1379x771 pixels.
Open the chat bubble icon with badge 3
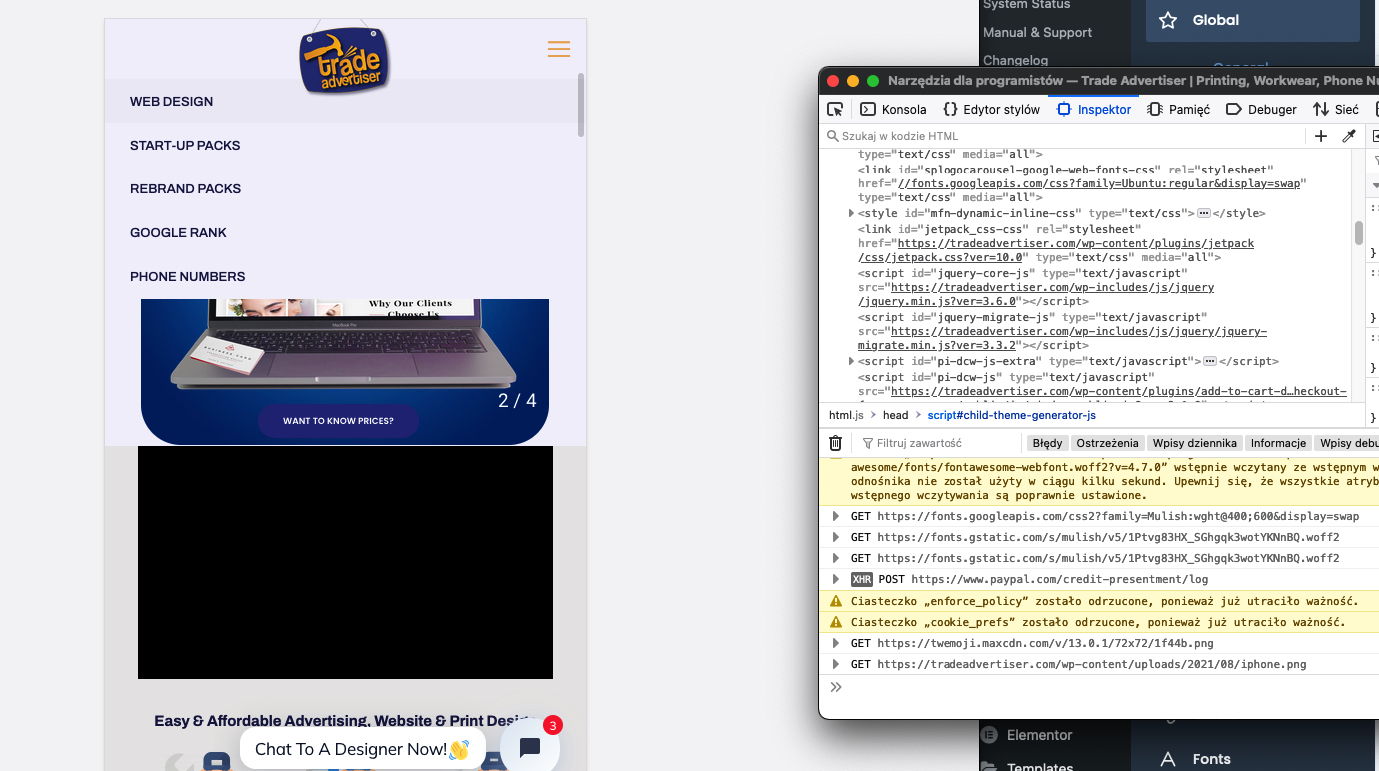point(530,746)
